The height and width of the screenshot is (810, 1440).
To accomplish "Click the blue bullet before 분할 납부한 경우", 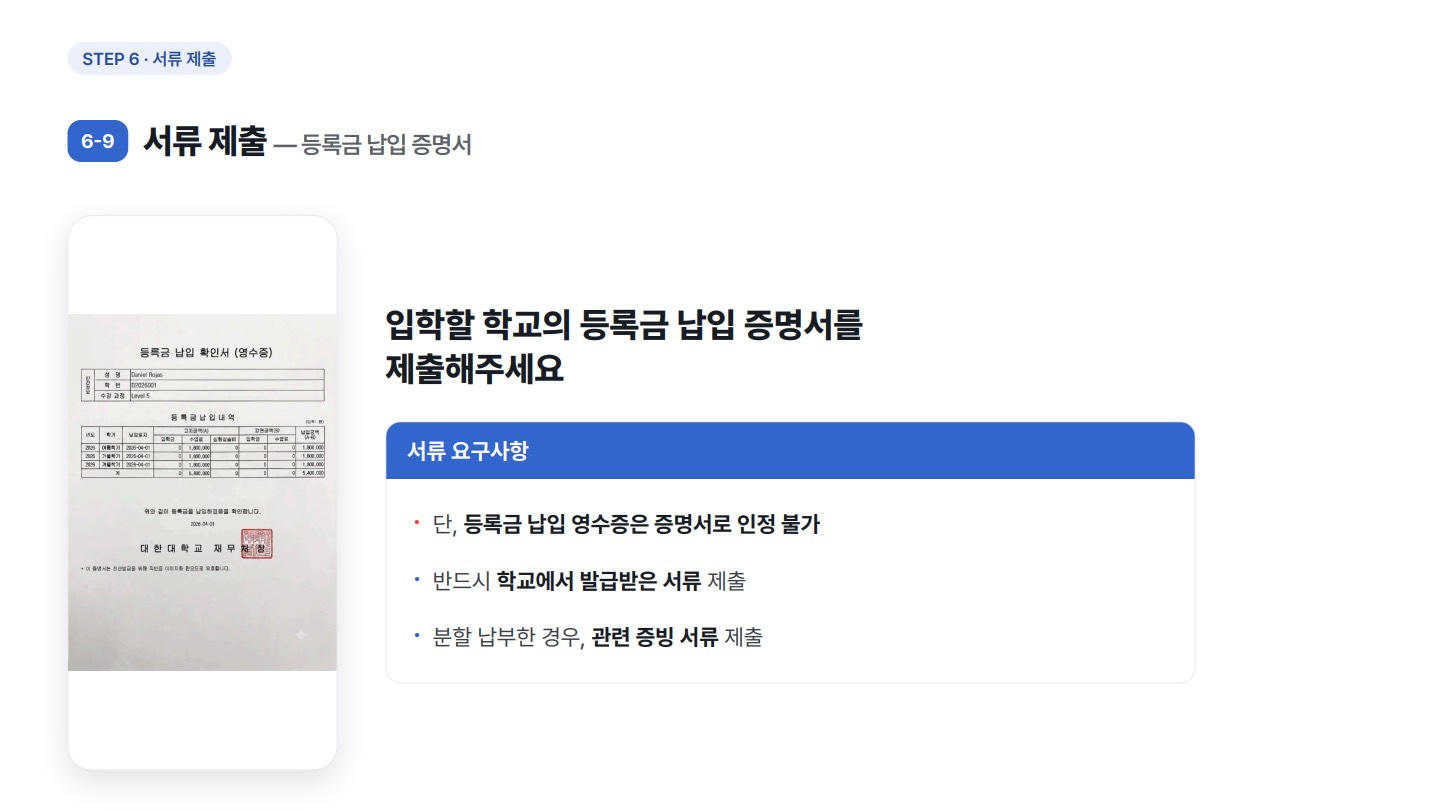I will pos(416,637).
